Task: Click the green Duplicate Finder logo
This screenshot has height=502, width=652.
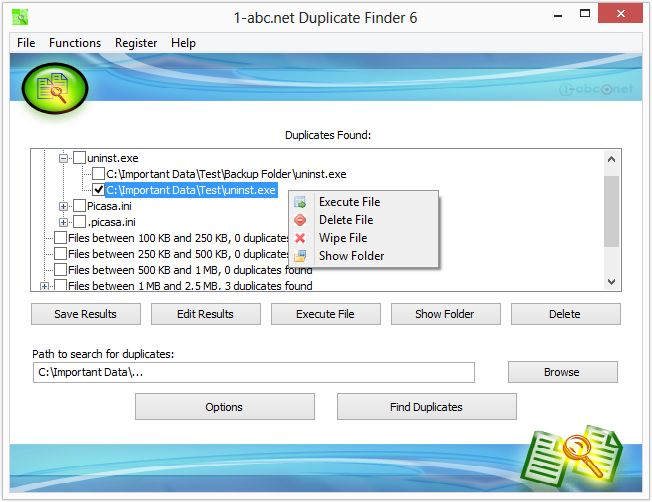Action: [x=55, y=88]
